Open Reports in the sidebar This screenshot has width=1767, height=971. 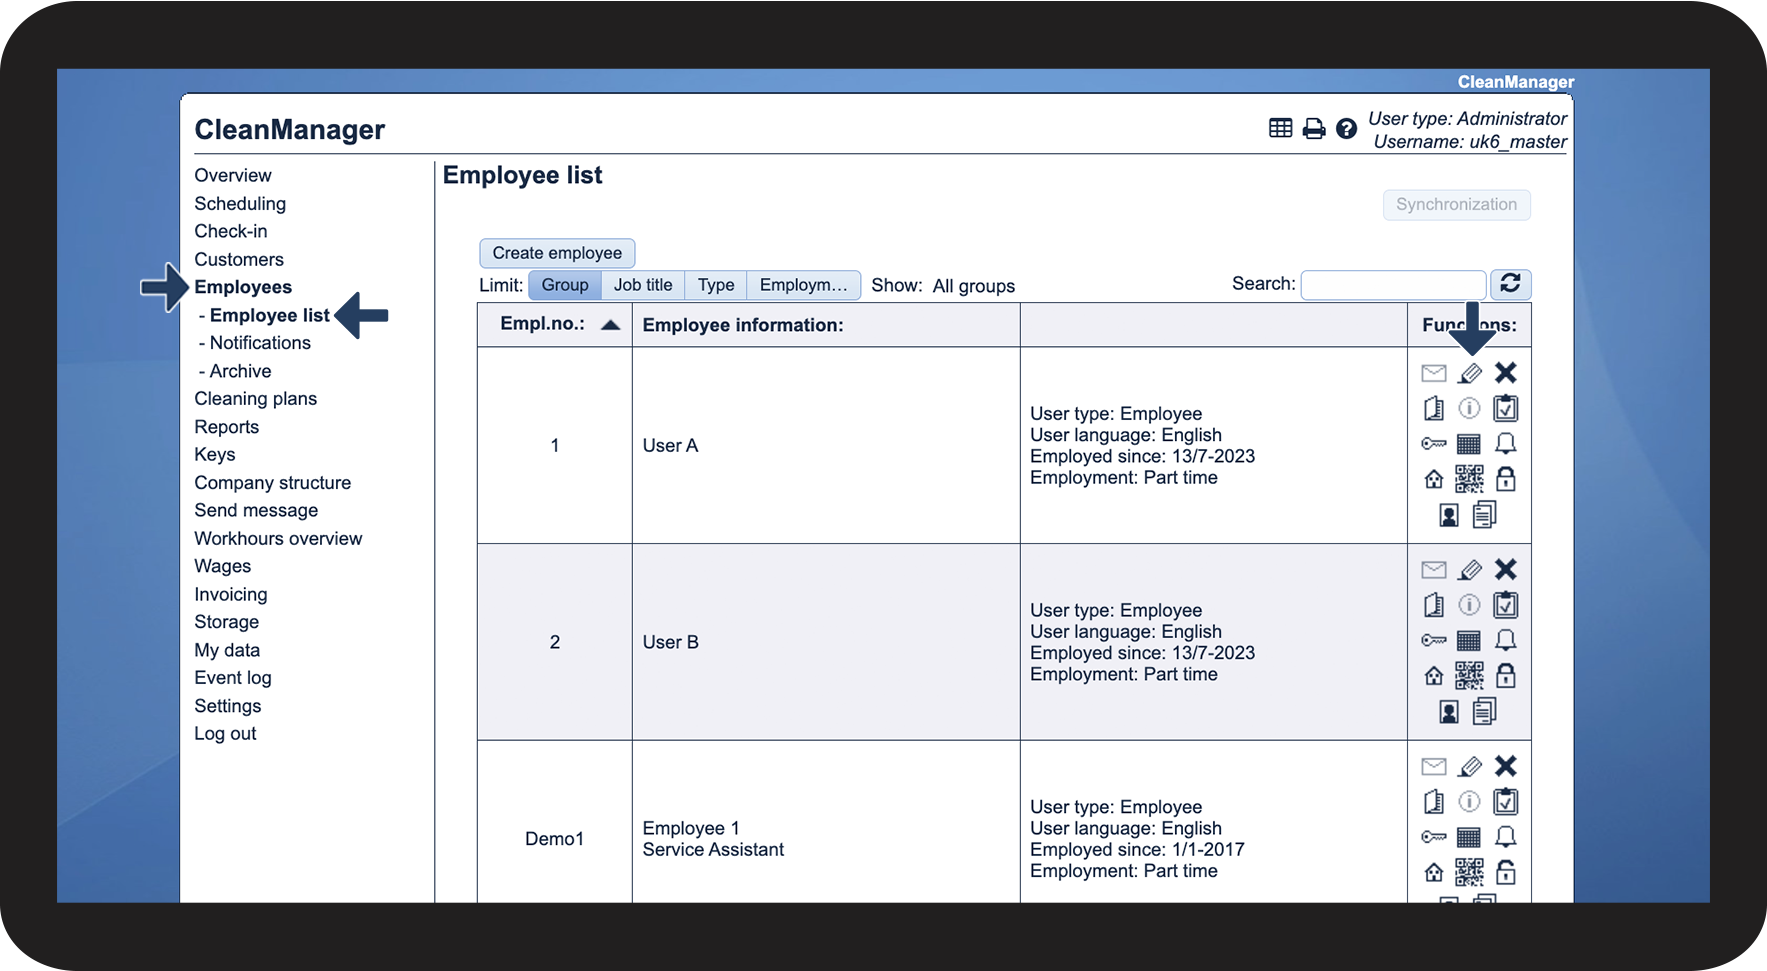point(226,427)
